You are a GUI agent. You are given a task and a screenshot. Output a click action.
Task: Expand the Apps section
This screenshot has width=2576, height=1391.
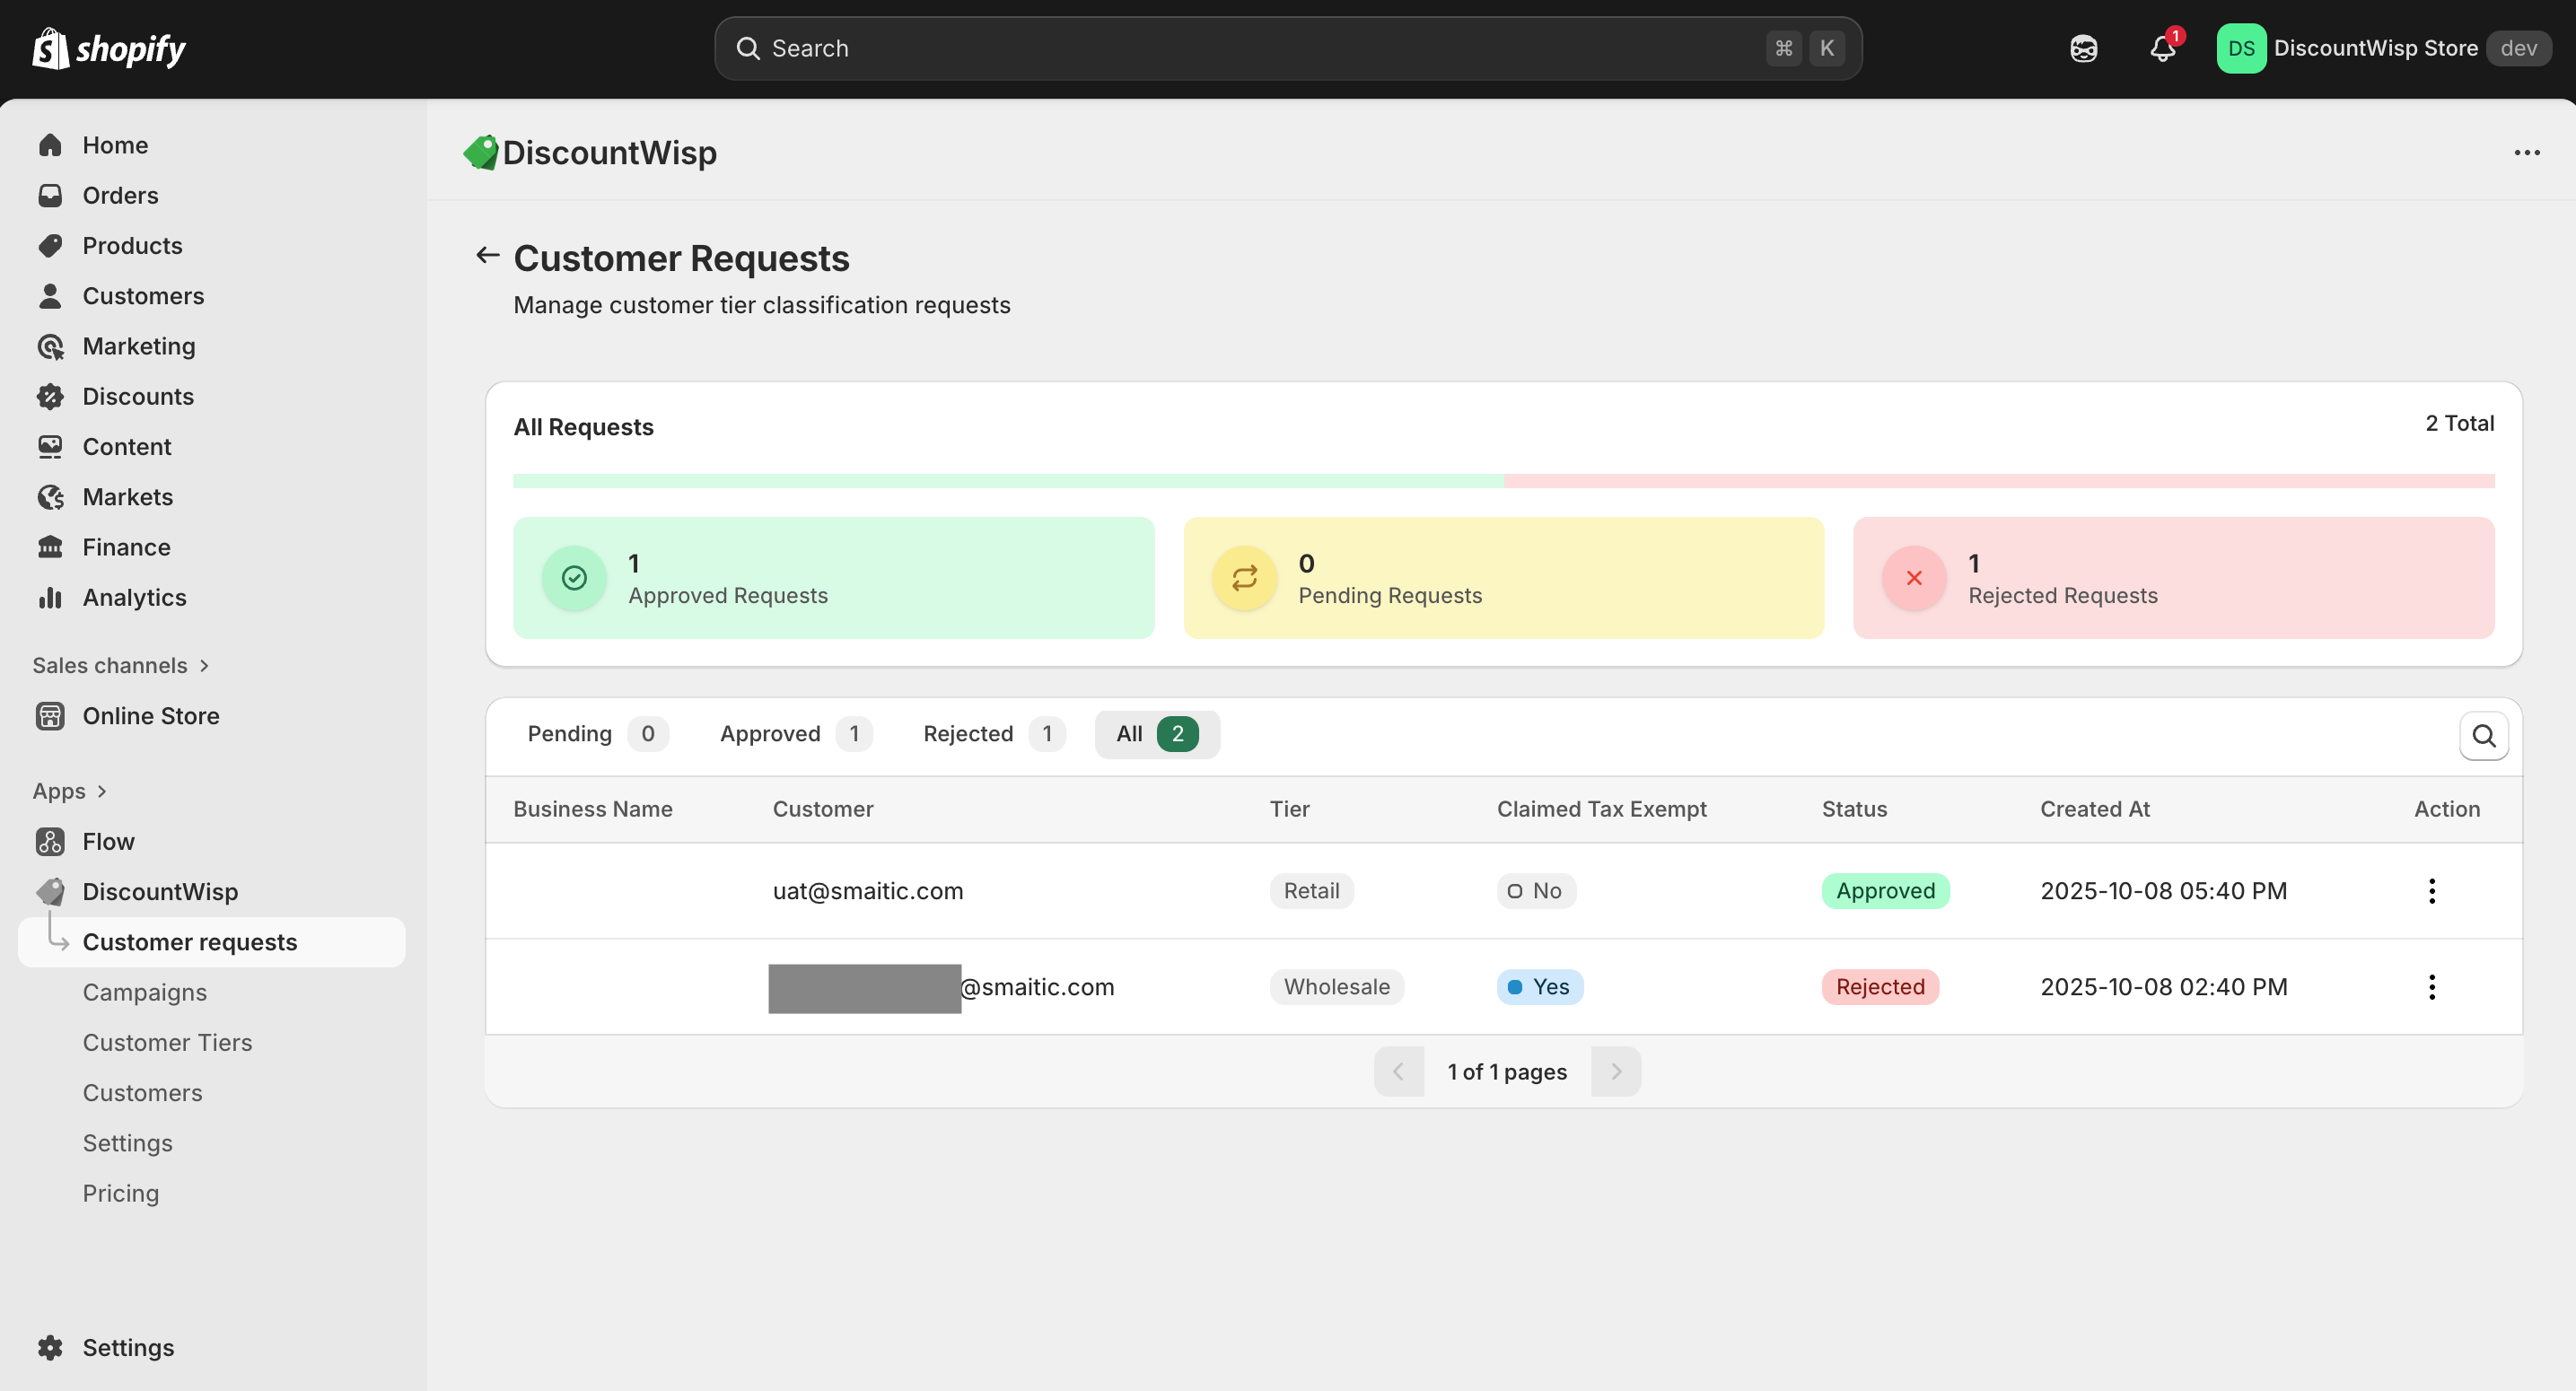[x=69, y=791]
